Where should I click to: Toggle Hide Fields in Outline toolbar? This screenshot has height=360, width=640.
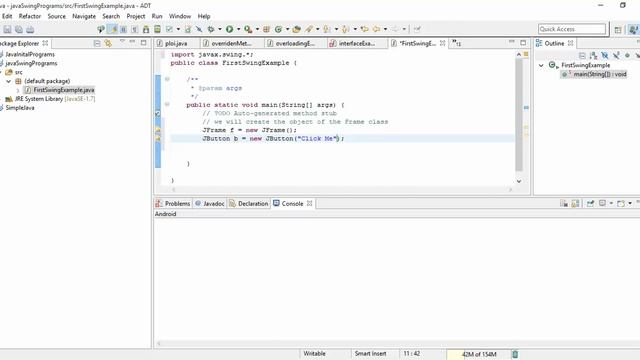[605, 55]
